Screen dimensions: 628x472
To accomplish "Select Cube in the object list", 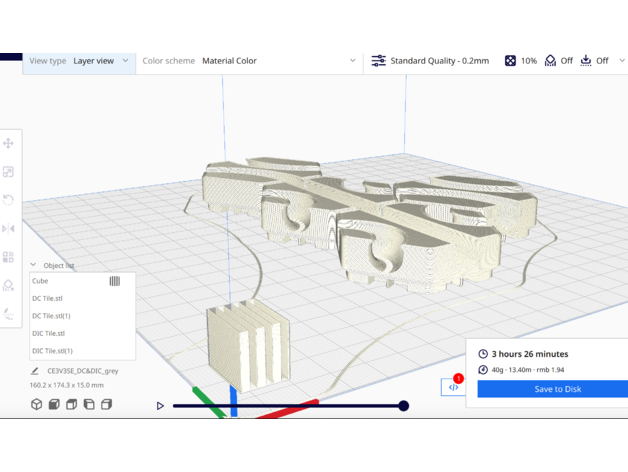I will [40, 281].
